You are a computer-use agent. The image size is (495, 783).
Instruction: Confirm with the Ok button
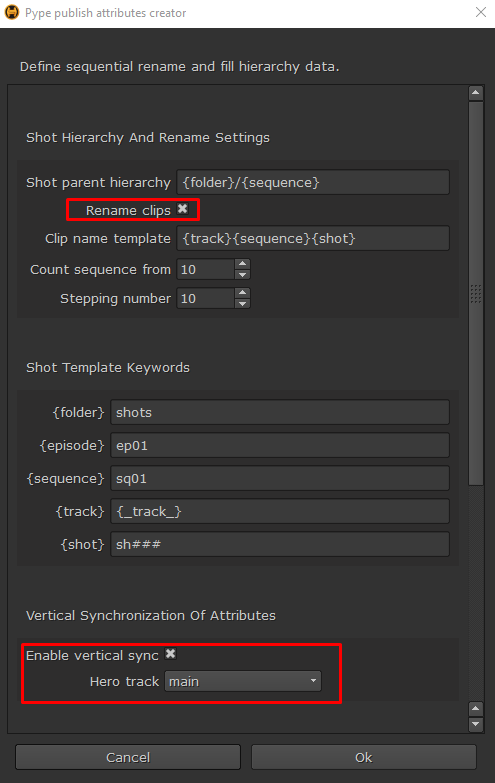[364, 758]
